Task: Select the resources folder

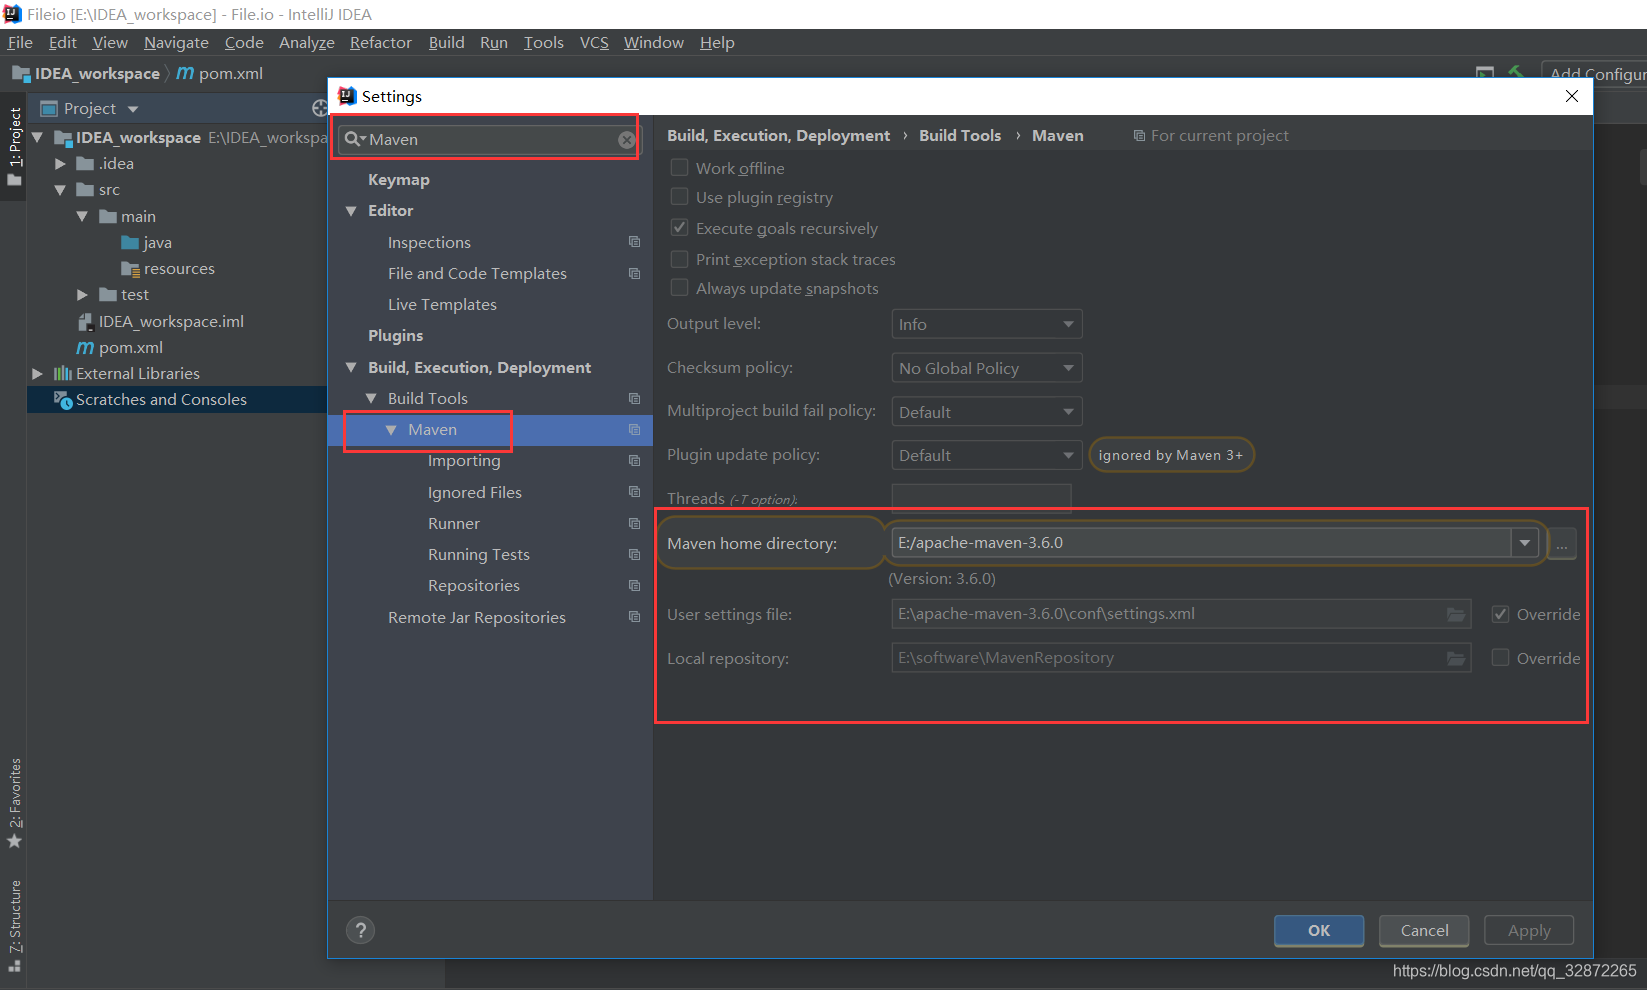Action: click(x=178, y=268)
